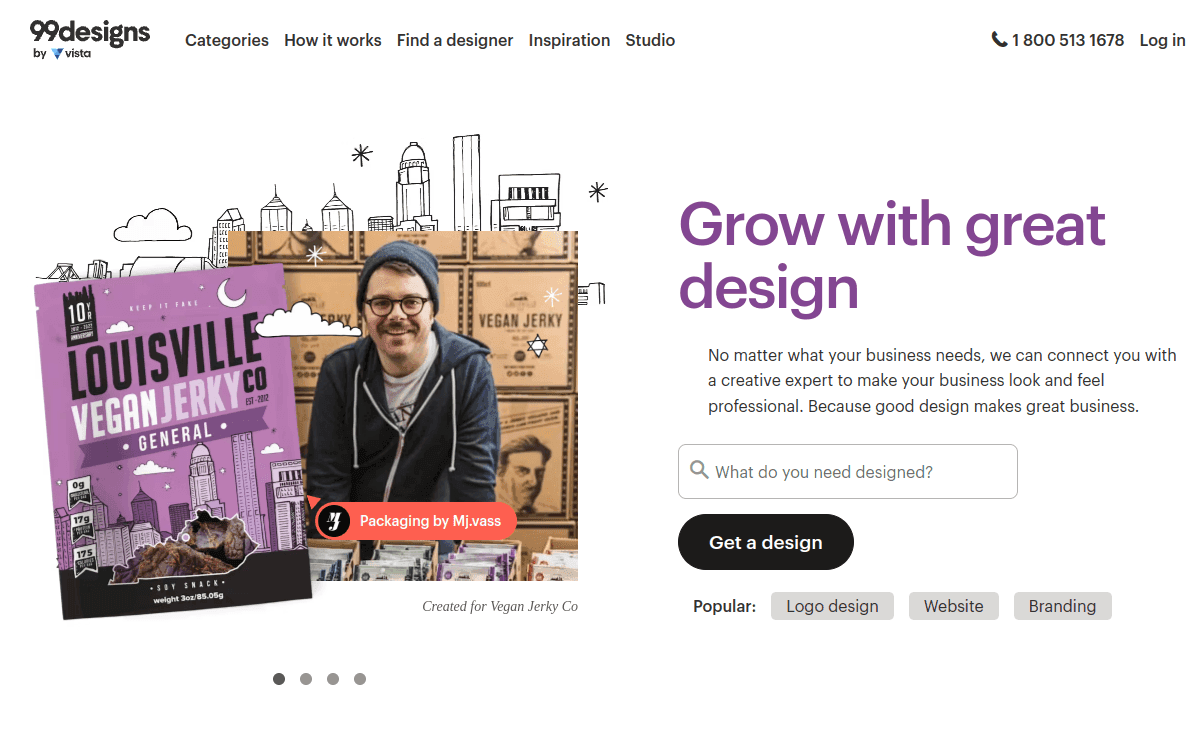
Task: Open the How it works menu
Action: pyautogui.click(x=333, y=40)
